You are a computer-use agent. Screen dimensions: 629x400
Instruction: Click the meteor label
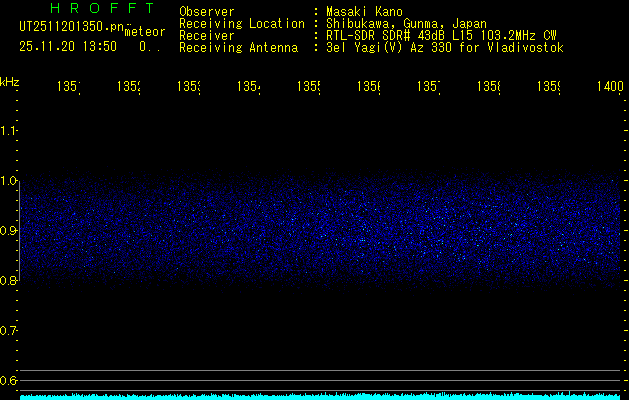[x=145, y=31]
